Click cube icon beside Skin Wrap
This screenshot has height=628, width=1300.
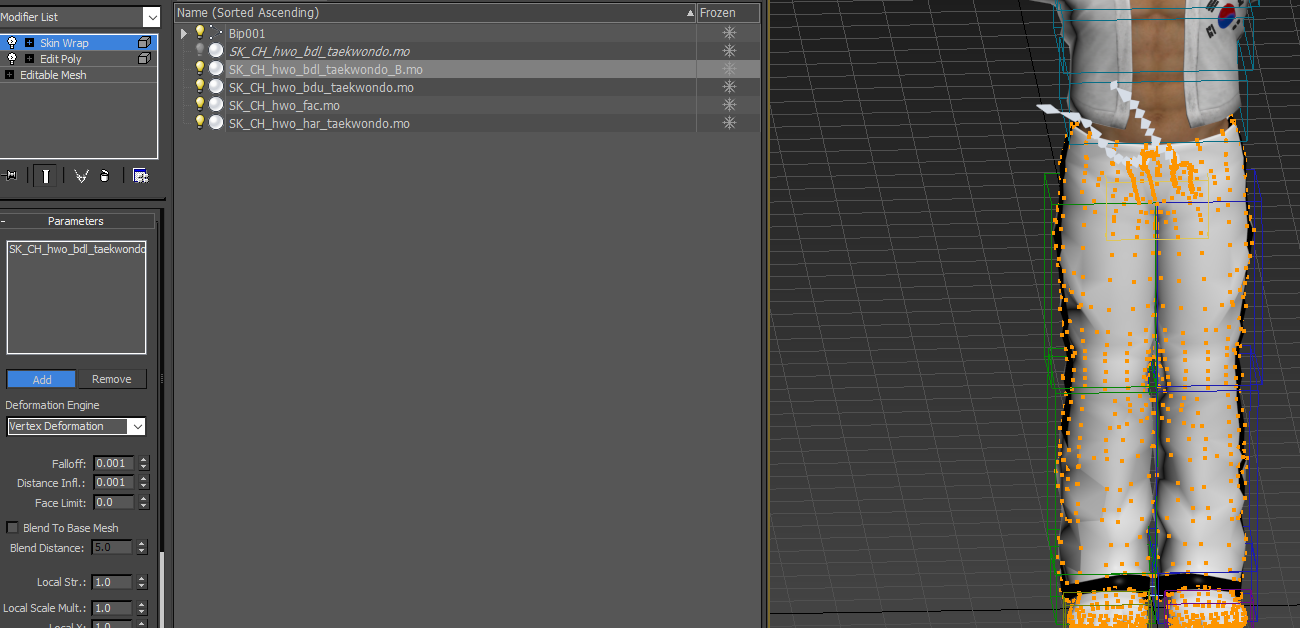144,43
